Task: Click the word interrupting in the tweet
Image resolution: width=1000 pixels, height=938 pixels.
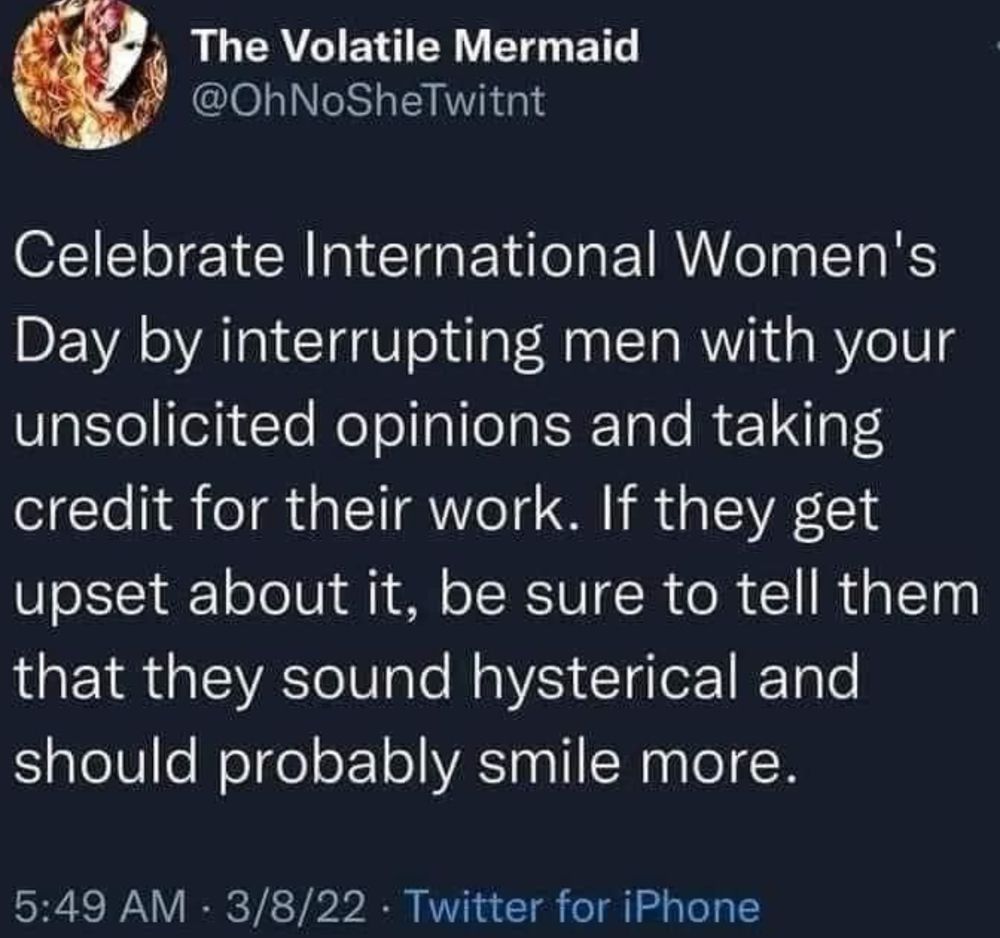Action: coord(381,343)
